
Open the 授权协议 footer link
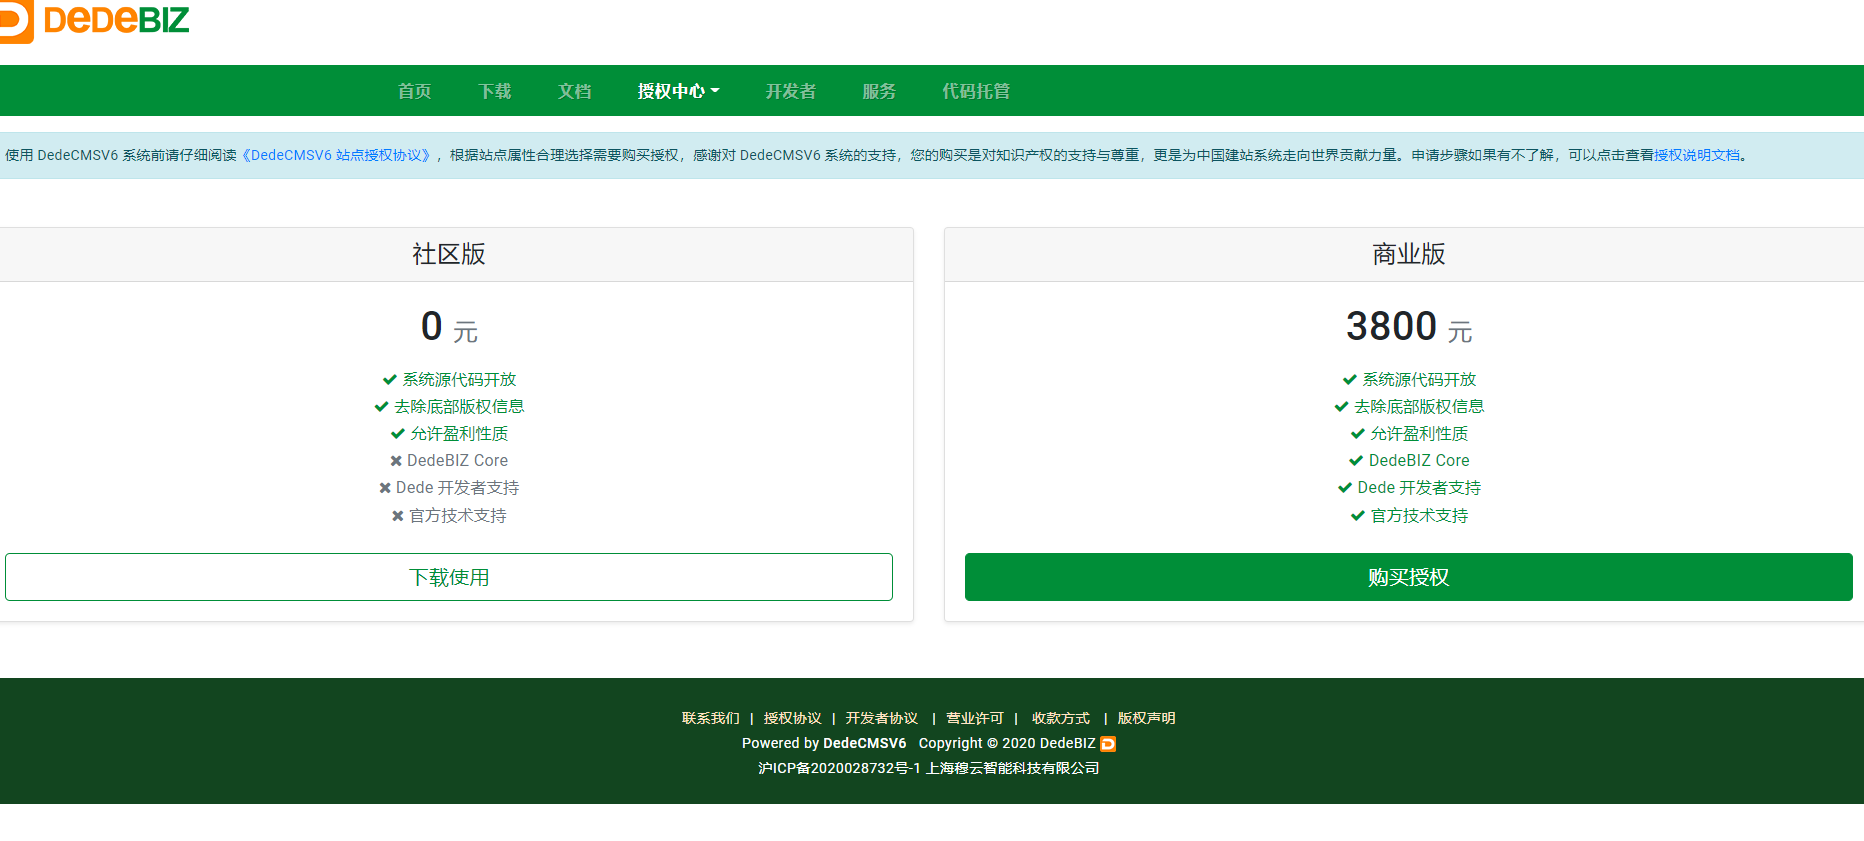coord(792,718)
